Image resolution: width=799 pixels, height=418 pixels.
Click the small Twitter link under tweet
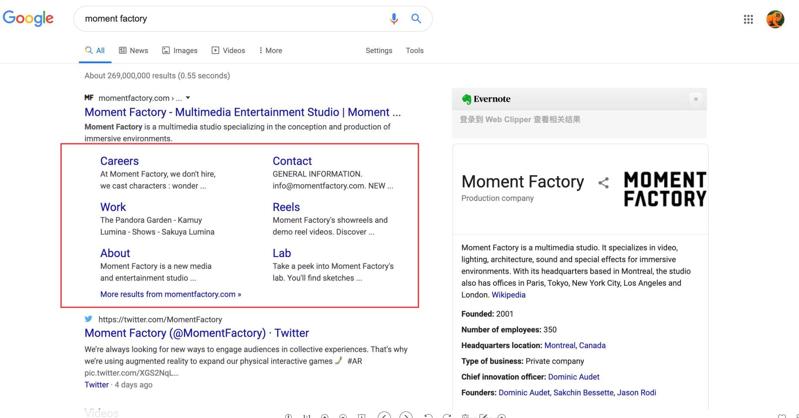(x=96, y=385)
